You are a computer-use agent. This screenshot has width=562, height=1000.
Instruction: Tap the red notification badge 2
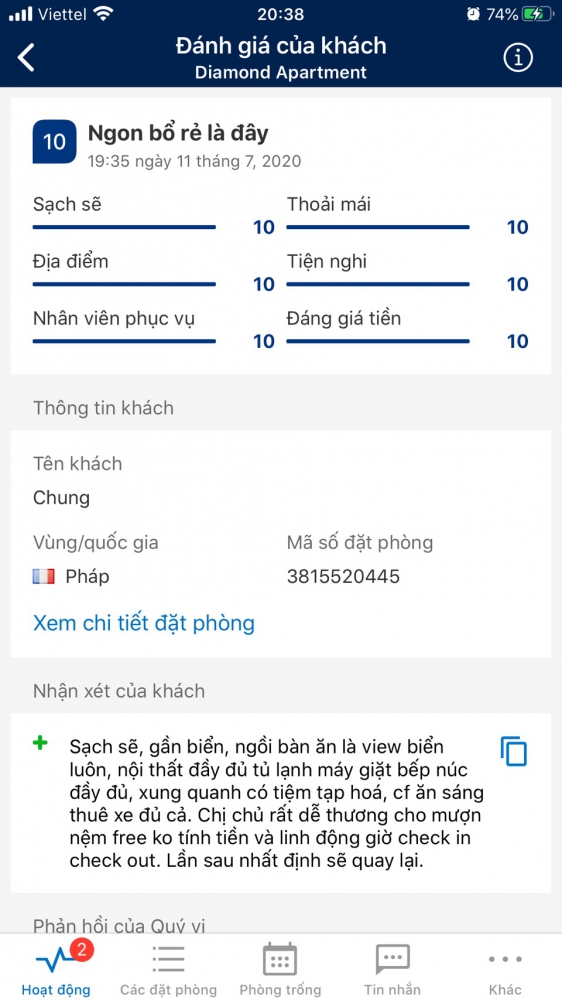click(82, 951)
